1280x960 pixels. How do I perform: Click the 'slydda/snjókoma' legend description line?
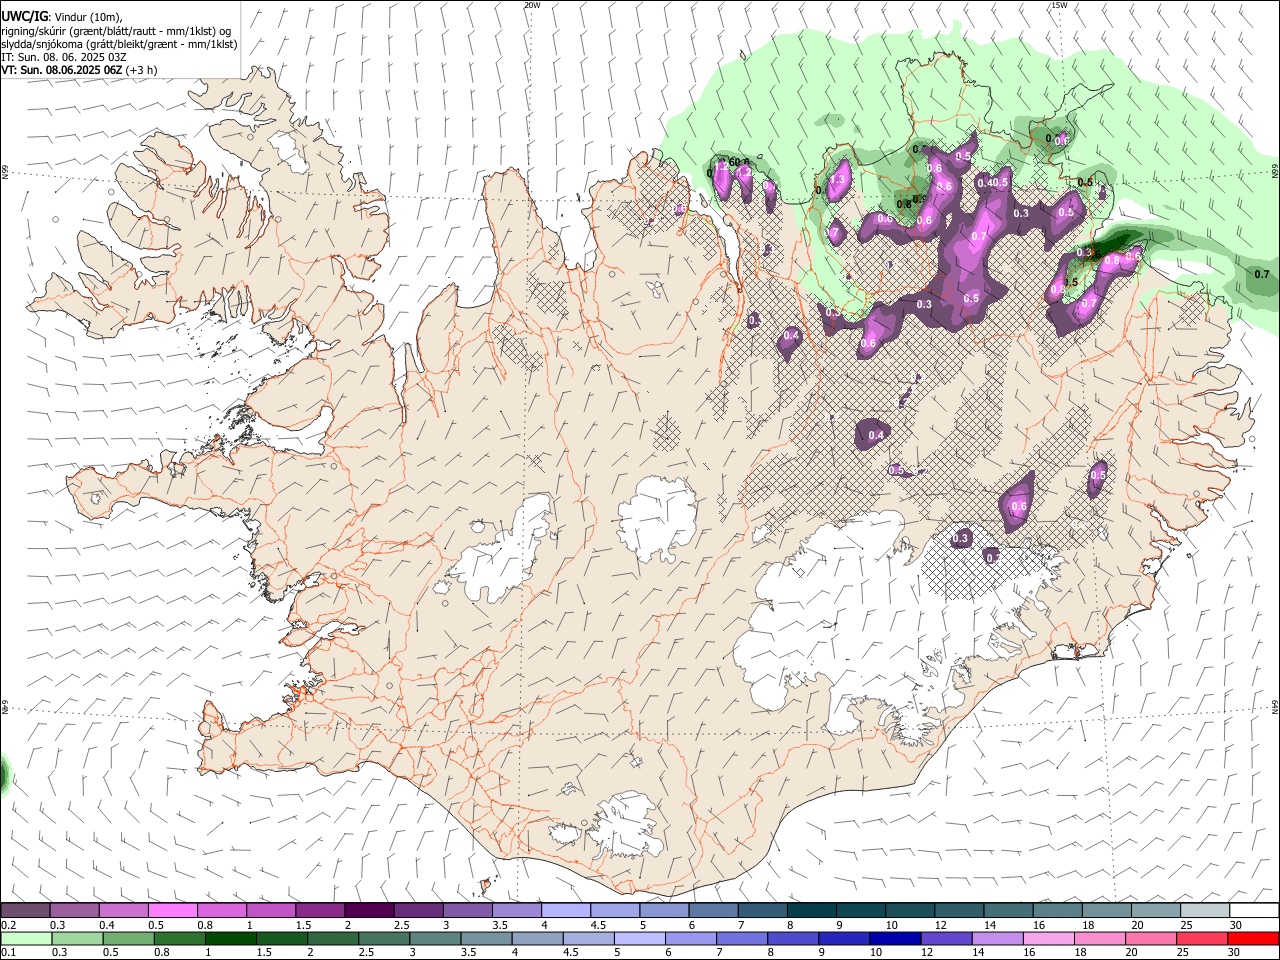point(119,44)
